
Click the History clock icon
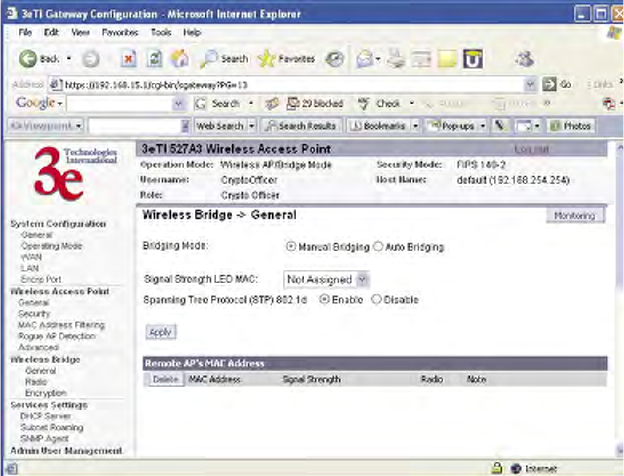tap(334, 59)
